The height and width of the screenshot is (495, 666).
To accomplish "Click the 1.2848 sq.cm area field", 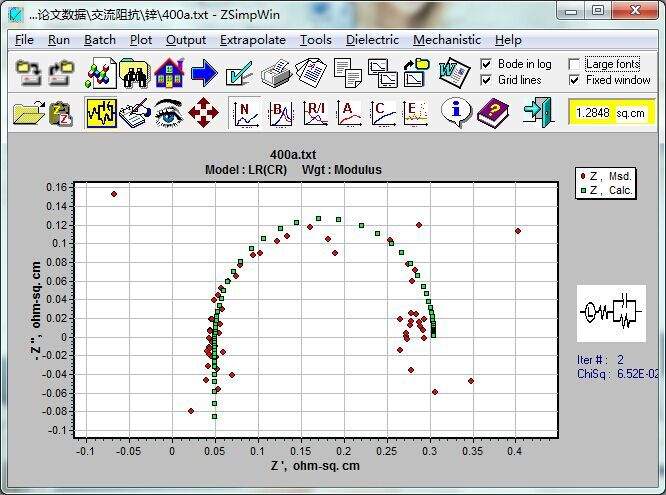I will (611, 113).
